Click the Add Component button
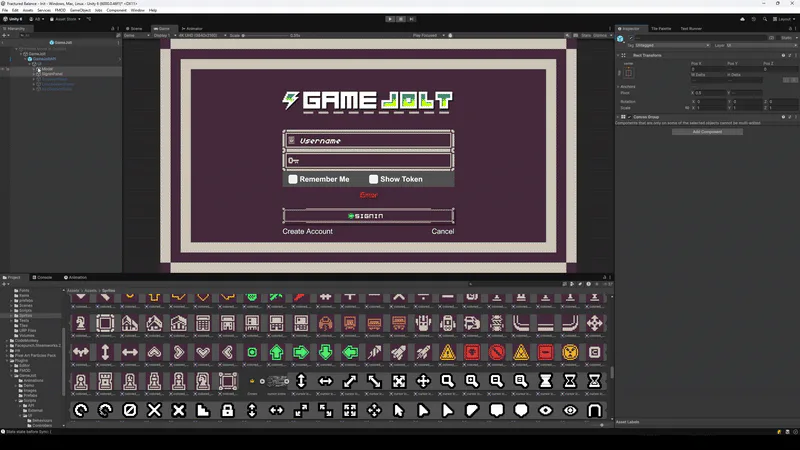 pyautogui.click(x=707, y=132)
